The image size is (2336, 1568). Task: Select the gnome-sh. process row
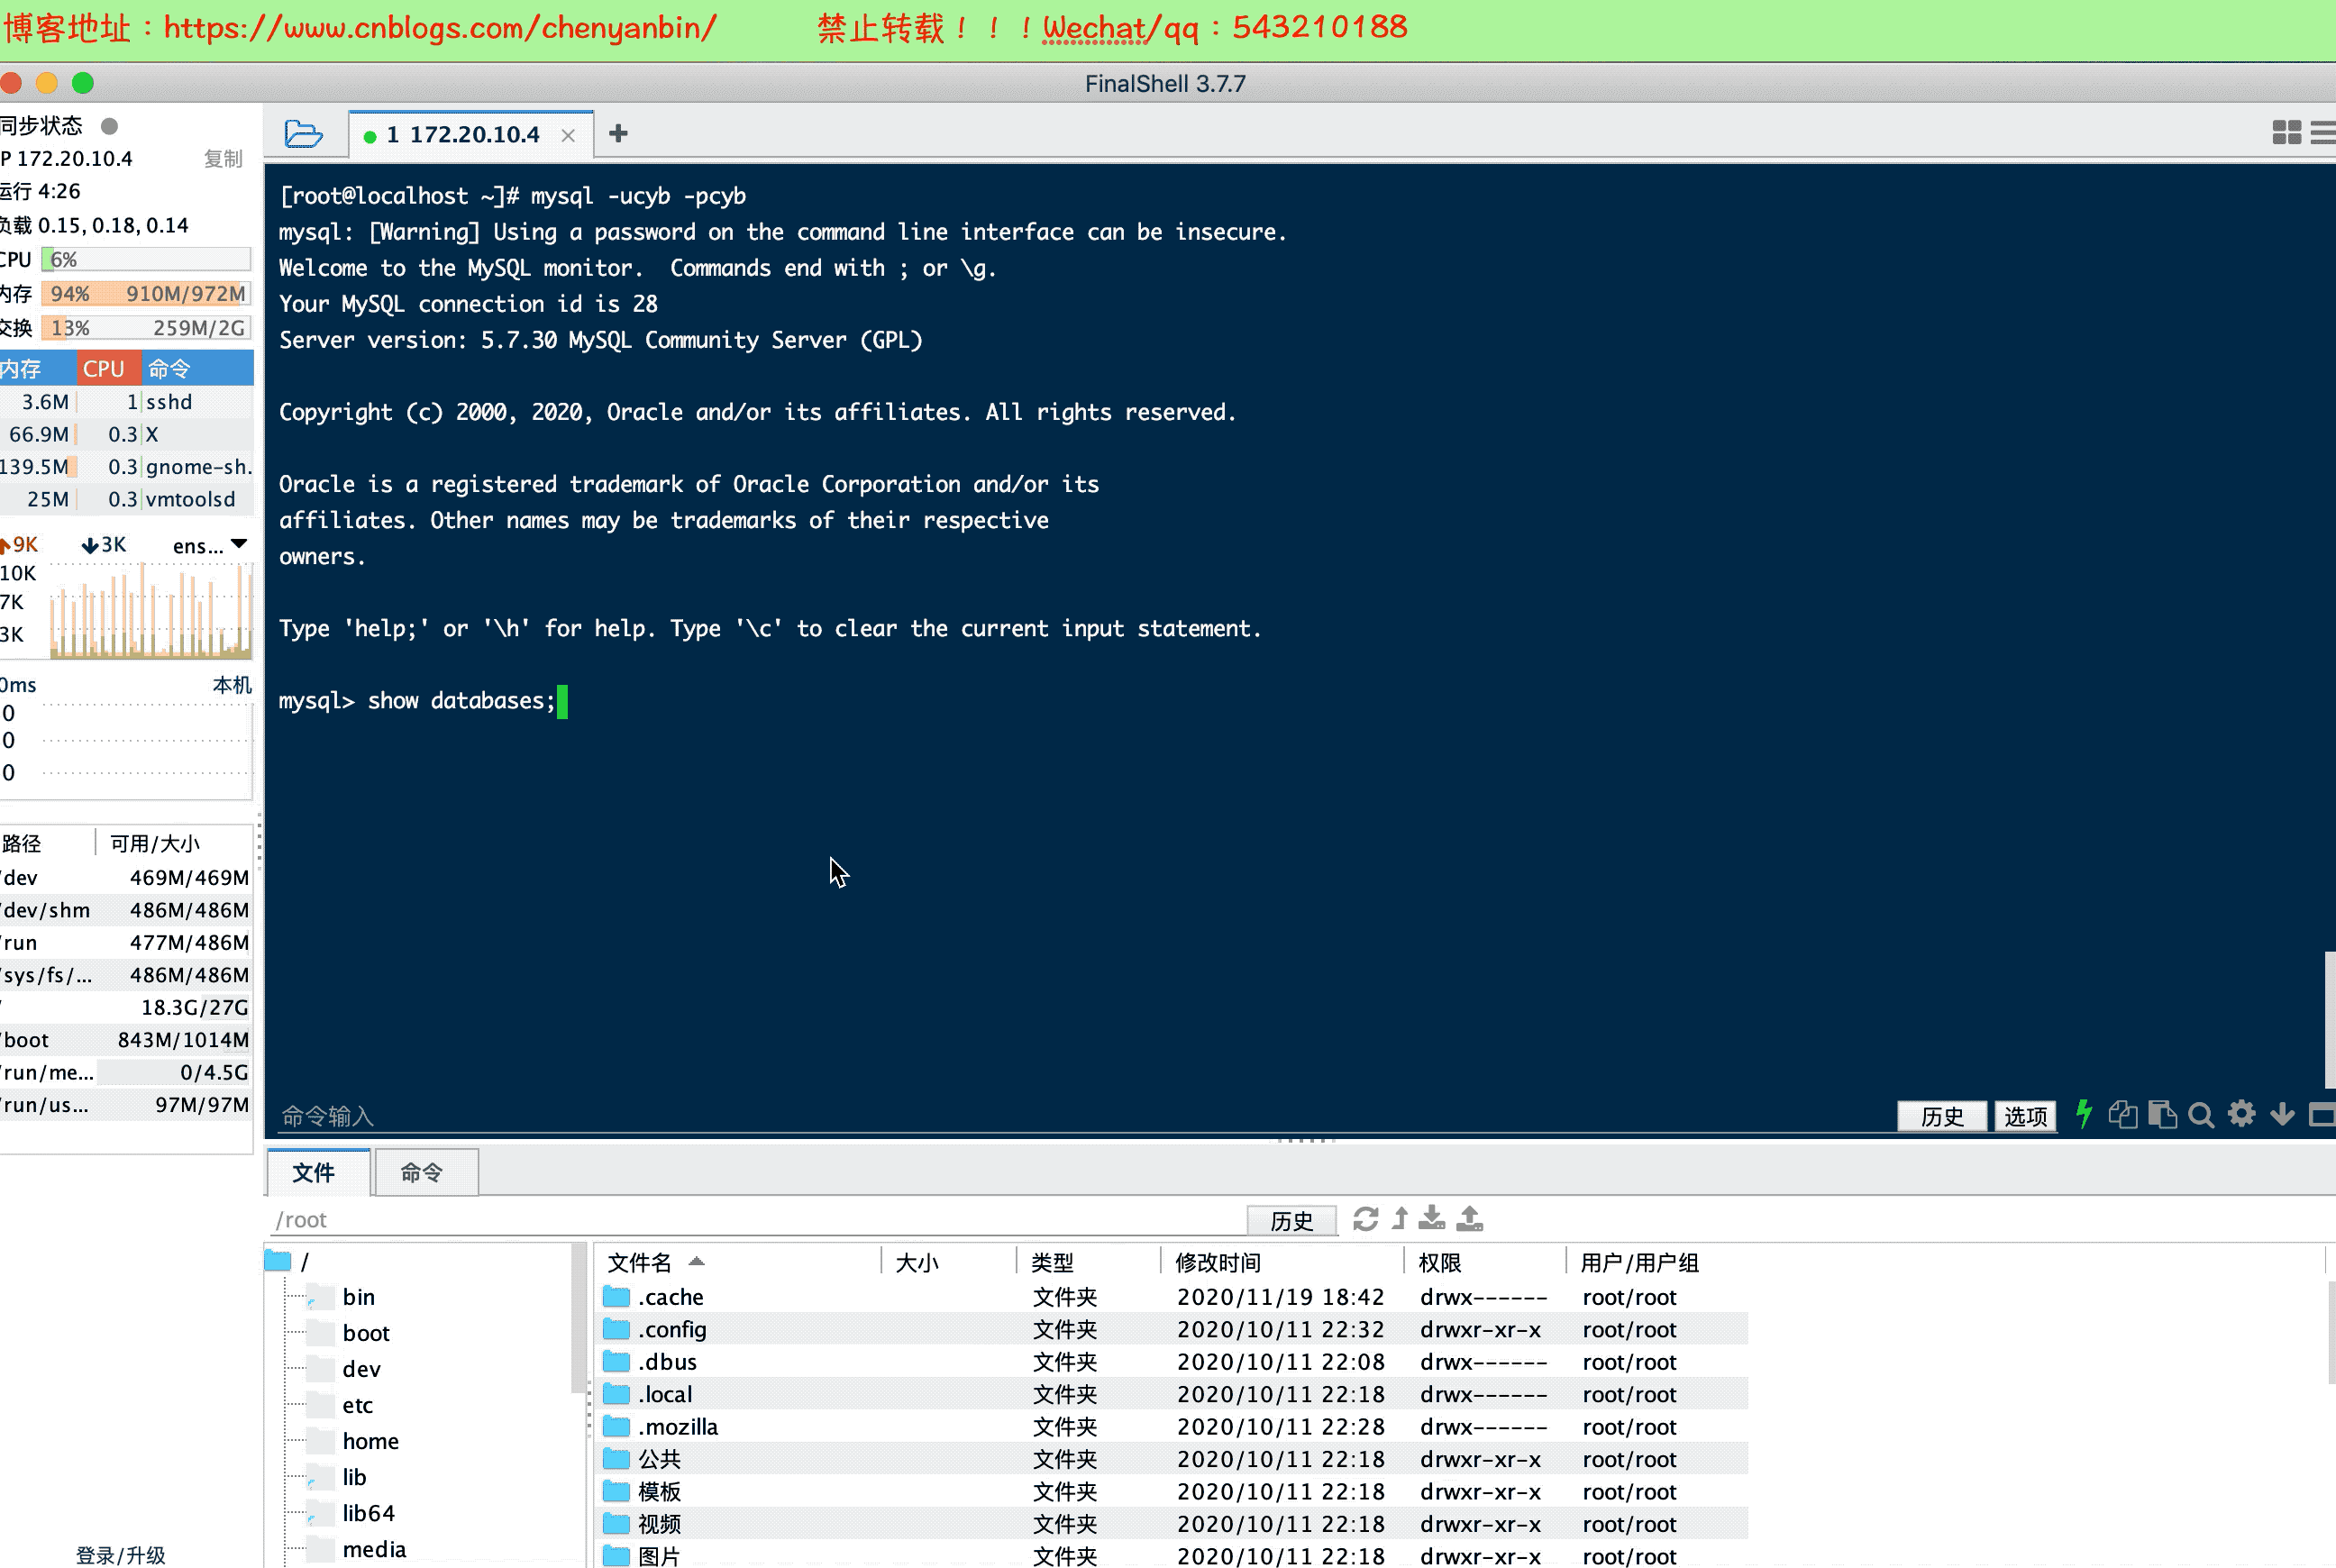(126, 467)
